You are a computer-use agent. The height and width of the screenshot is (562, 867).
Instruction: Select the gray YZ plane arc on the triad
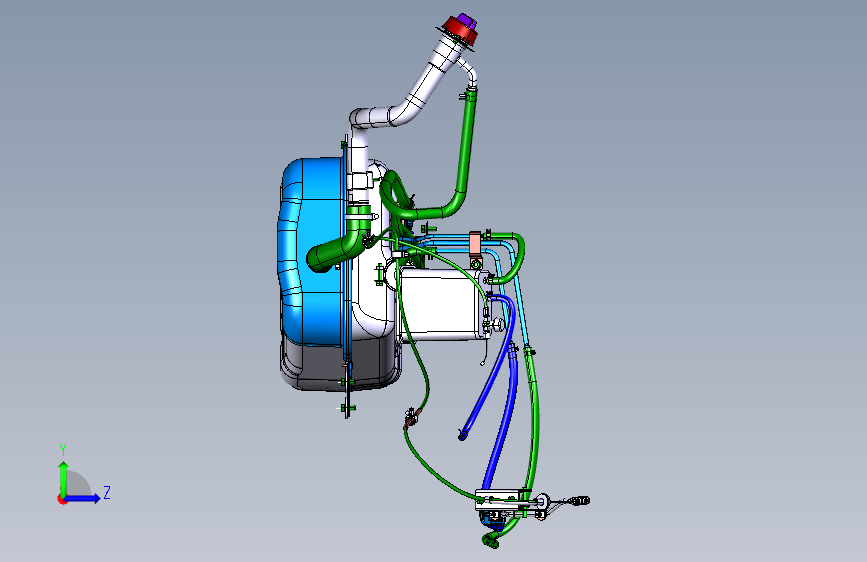tap(78, 483)
